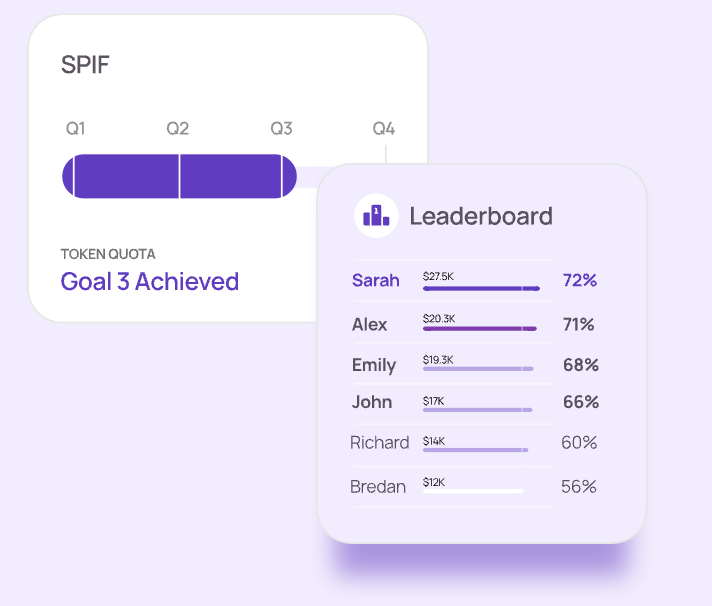Click Bredan's $12K white progress bar

[473, 491]
